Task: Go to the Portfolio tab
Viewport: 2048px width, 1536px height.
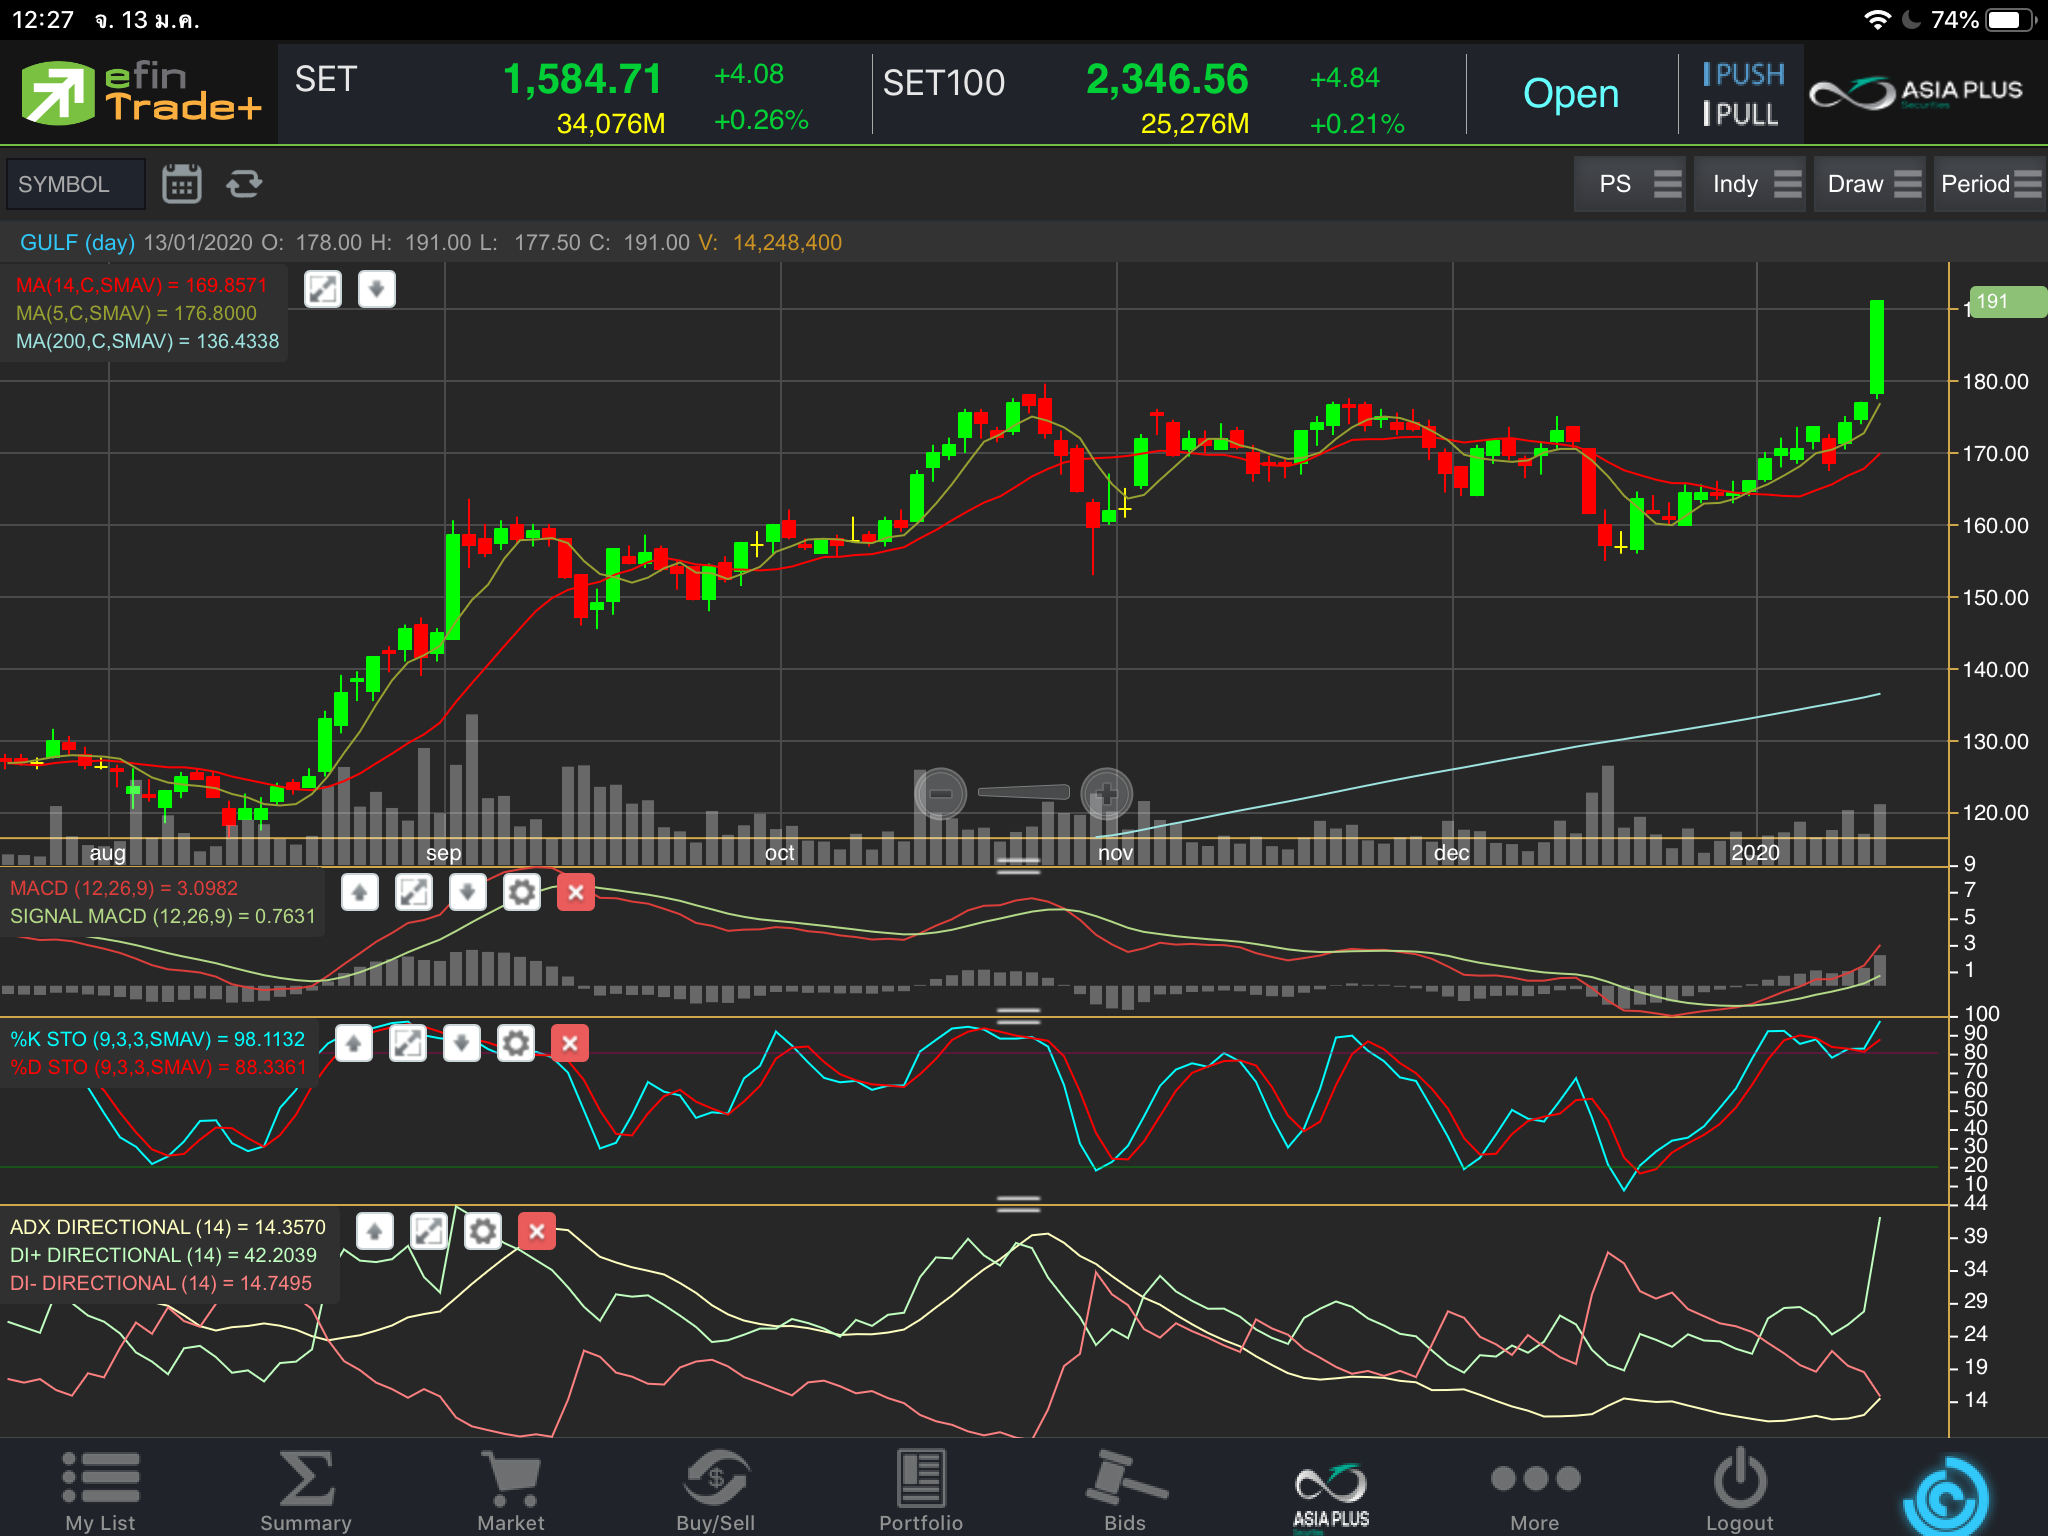Action: (x=920, y=1491)
